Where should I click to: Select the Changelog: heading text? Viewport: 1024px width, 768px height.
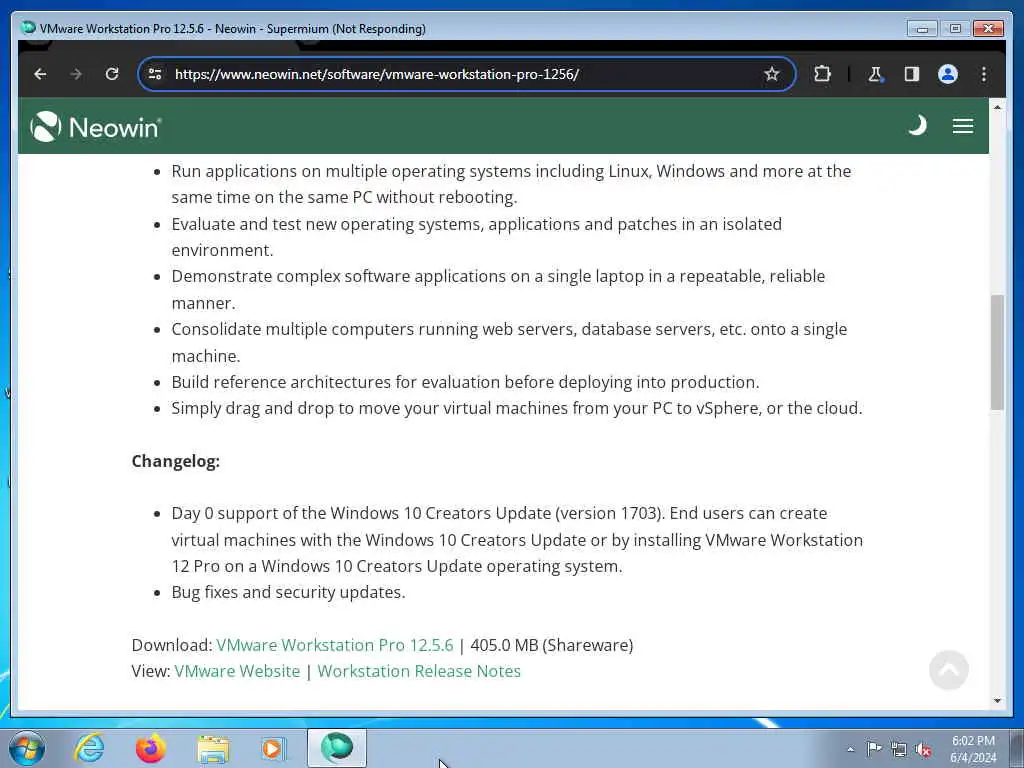pyautogui.click(x=176, y=461)
